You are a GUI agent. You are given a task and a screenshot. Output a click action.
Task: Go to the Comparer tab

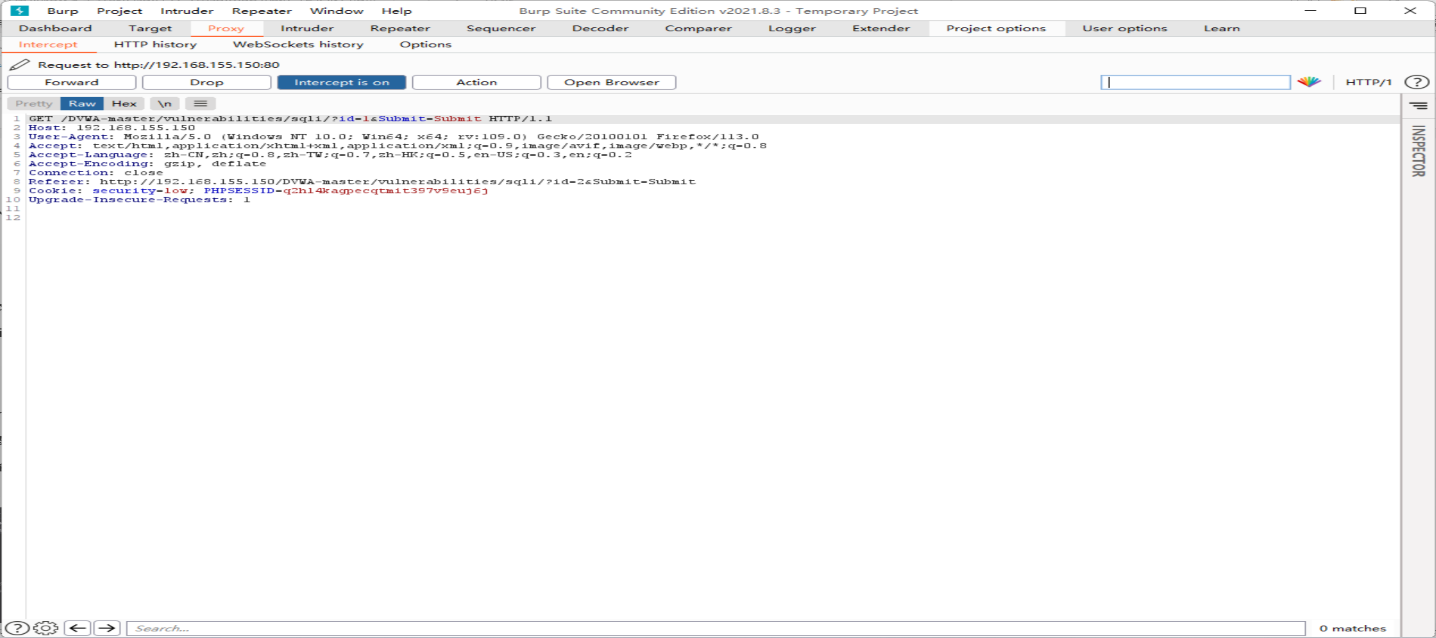(x=698, y=28)
